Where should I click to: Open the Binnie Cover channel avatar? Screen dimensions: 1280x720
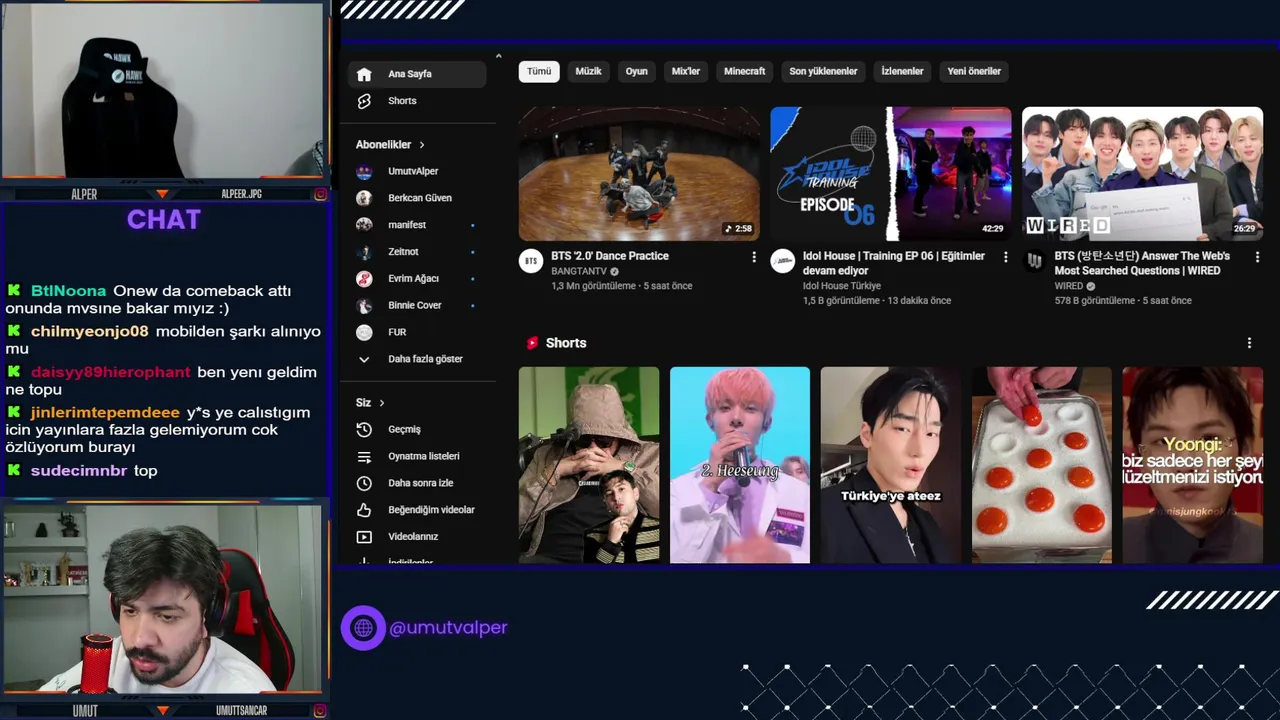(x=364, y=305)
